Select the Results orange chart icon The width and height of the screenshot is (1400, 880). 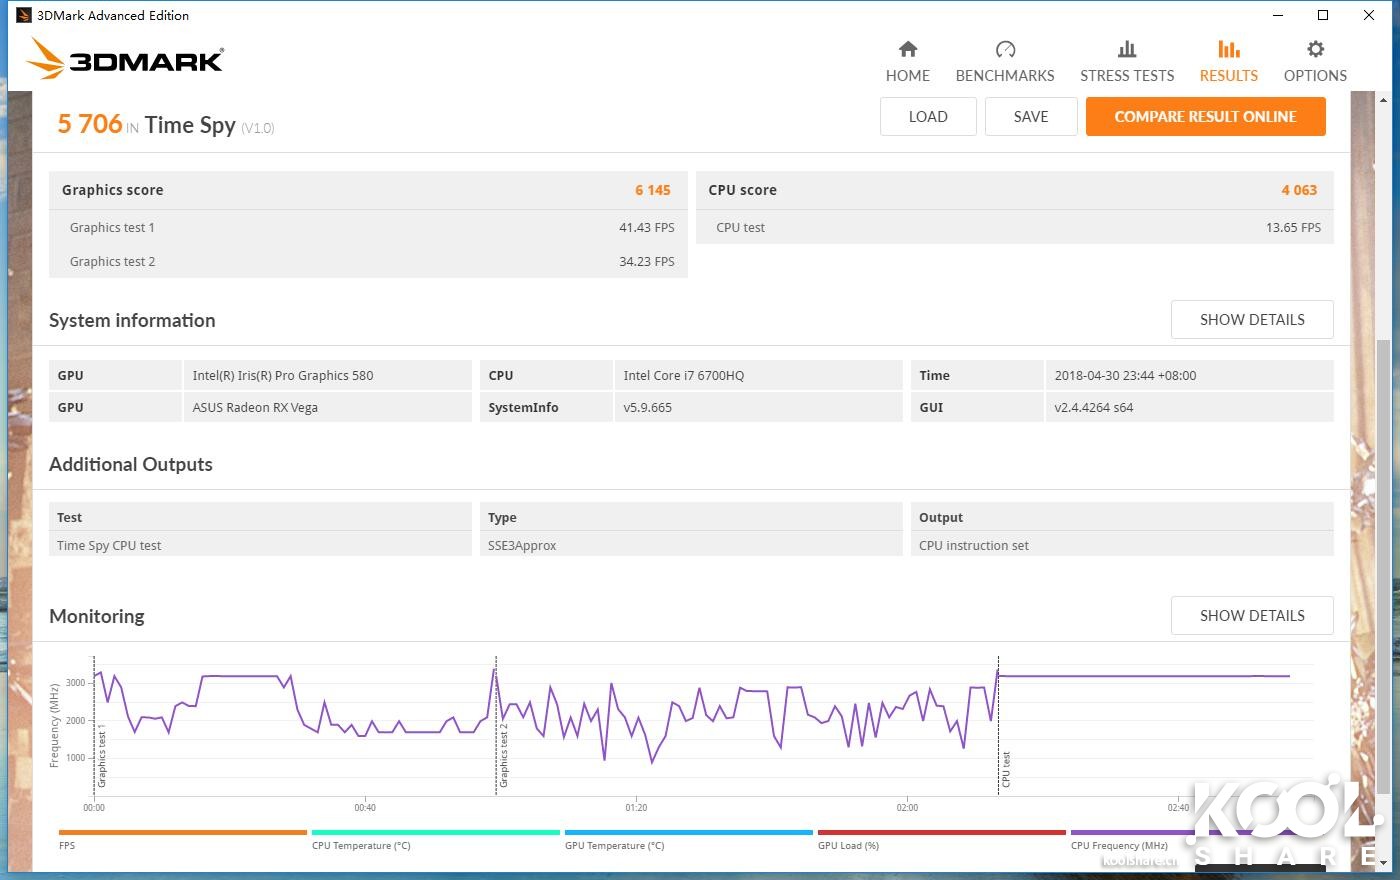[x=1229, y=49]
